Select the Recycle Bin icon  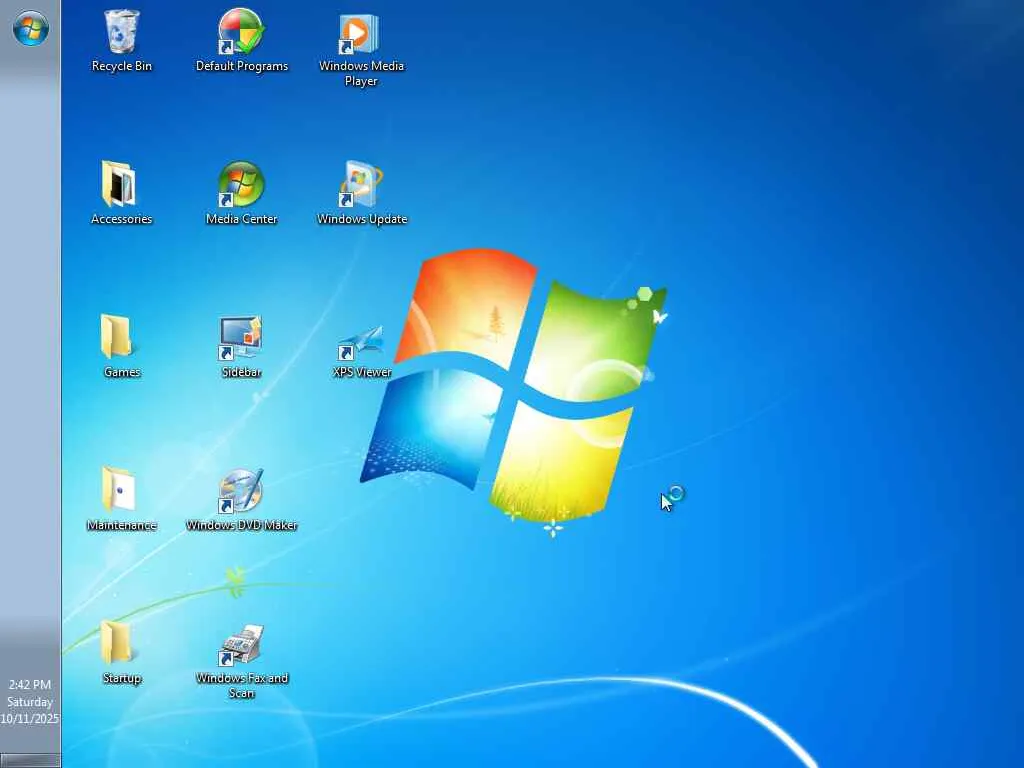click(121, 41)
